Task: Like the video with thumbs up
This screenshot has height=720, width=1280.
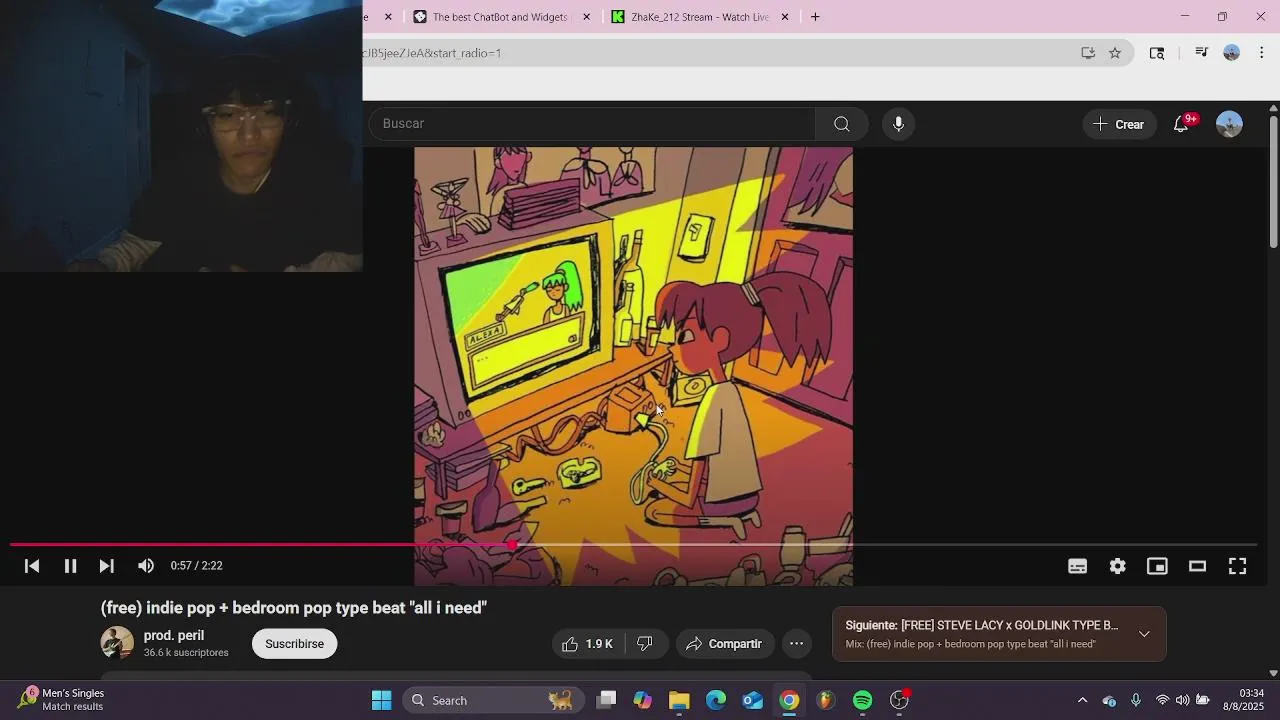Action: [588, 644]
